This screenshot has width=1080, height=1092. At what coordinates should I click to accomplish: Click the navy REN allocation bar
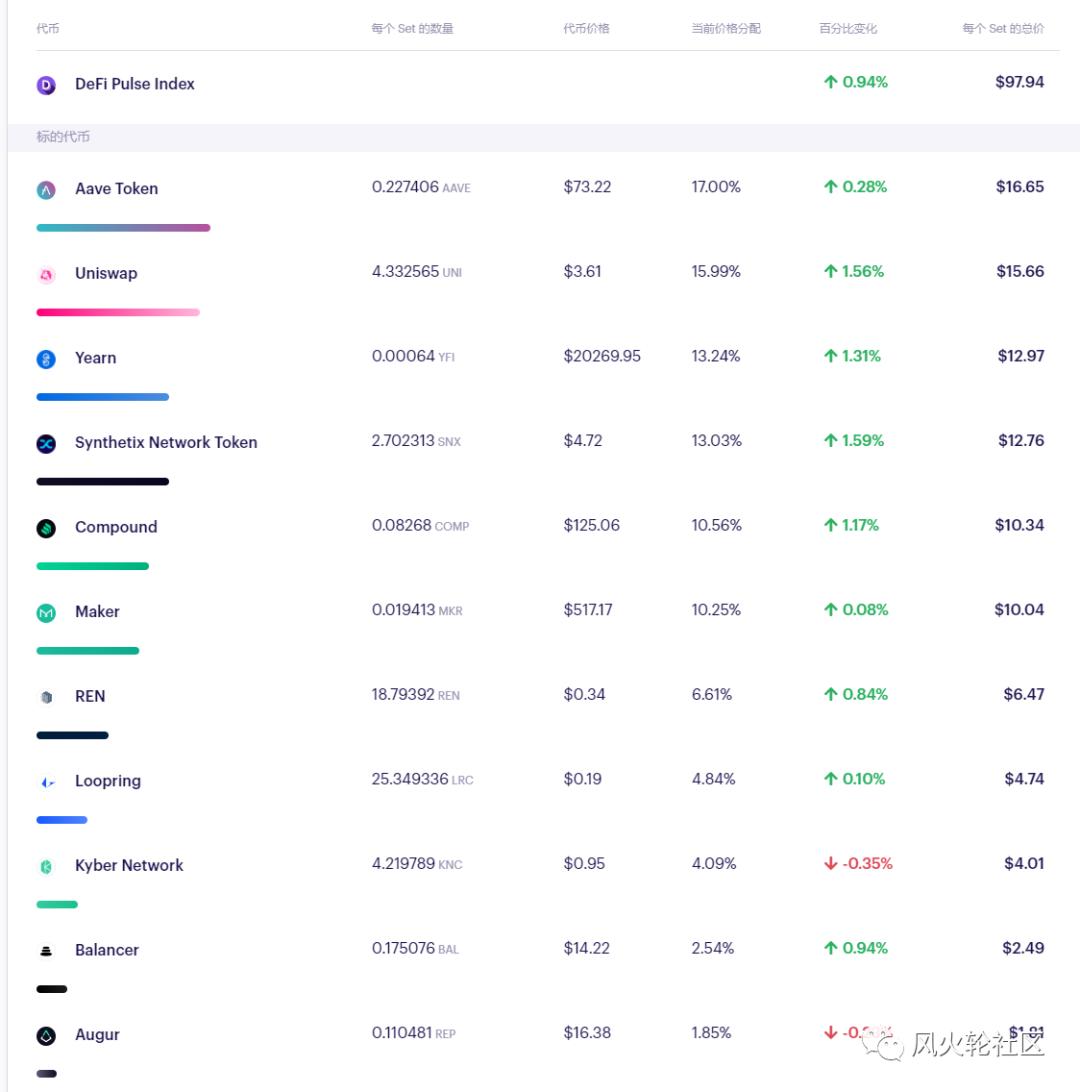[x=72, y=735]
